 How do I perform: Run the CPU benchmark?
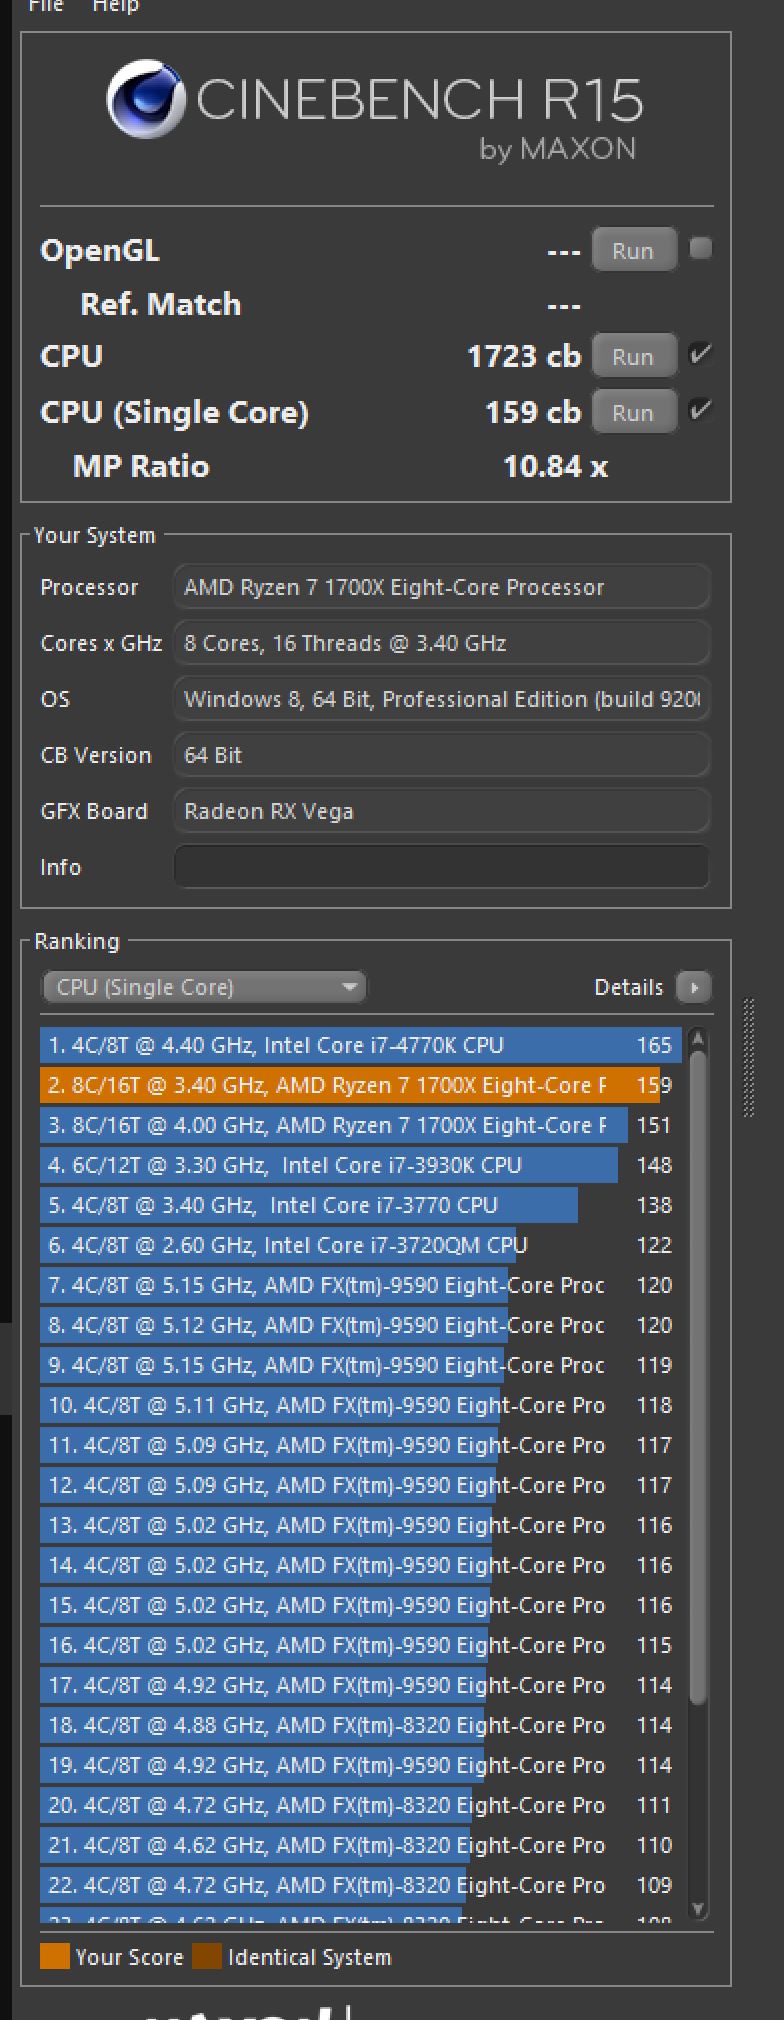[633, 356]
